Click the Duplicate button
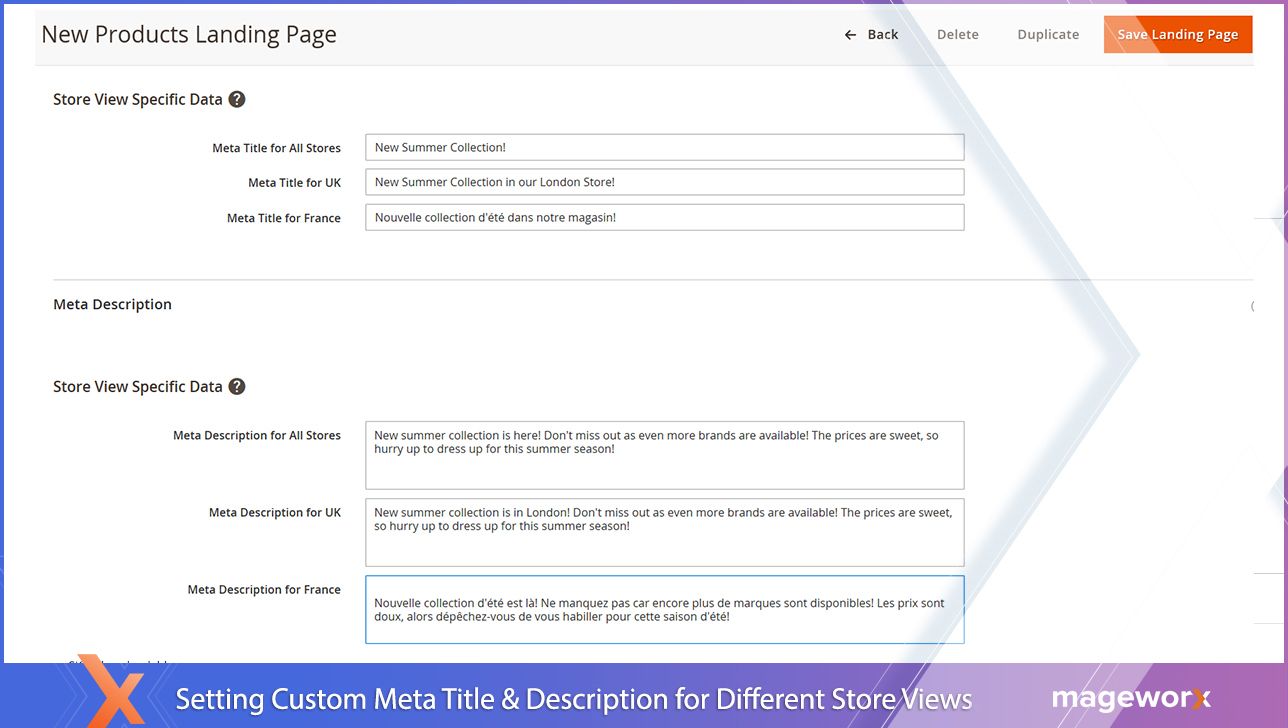Viewport: 1288px width, 728px height. click(x=1047, y=33)
